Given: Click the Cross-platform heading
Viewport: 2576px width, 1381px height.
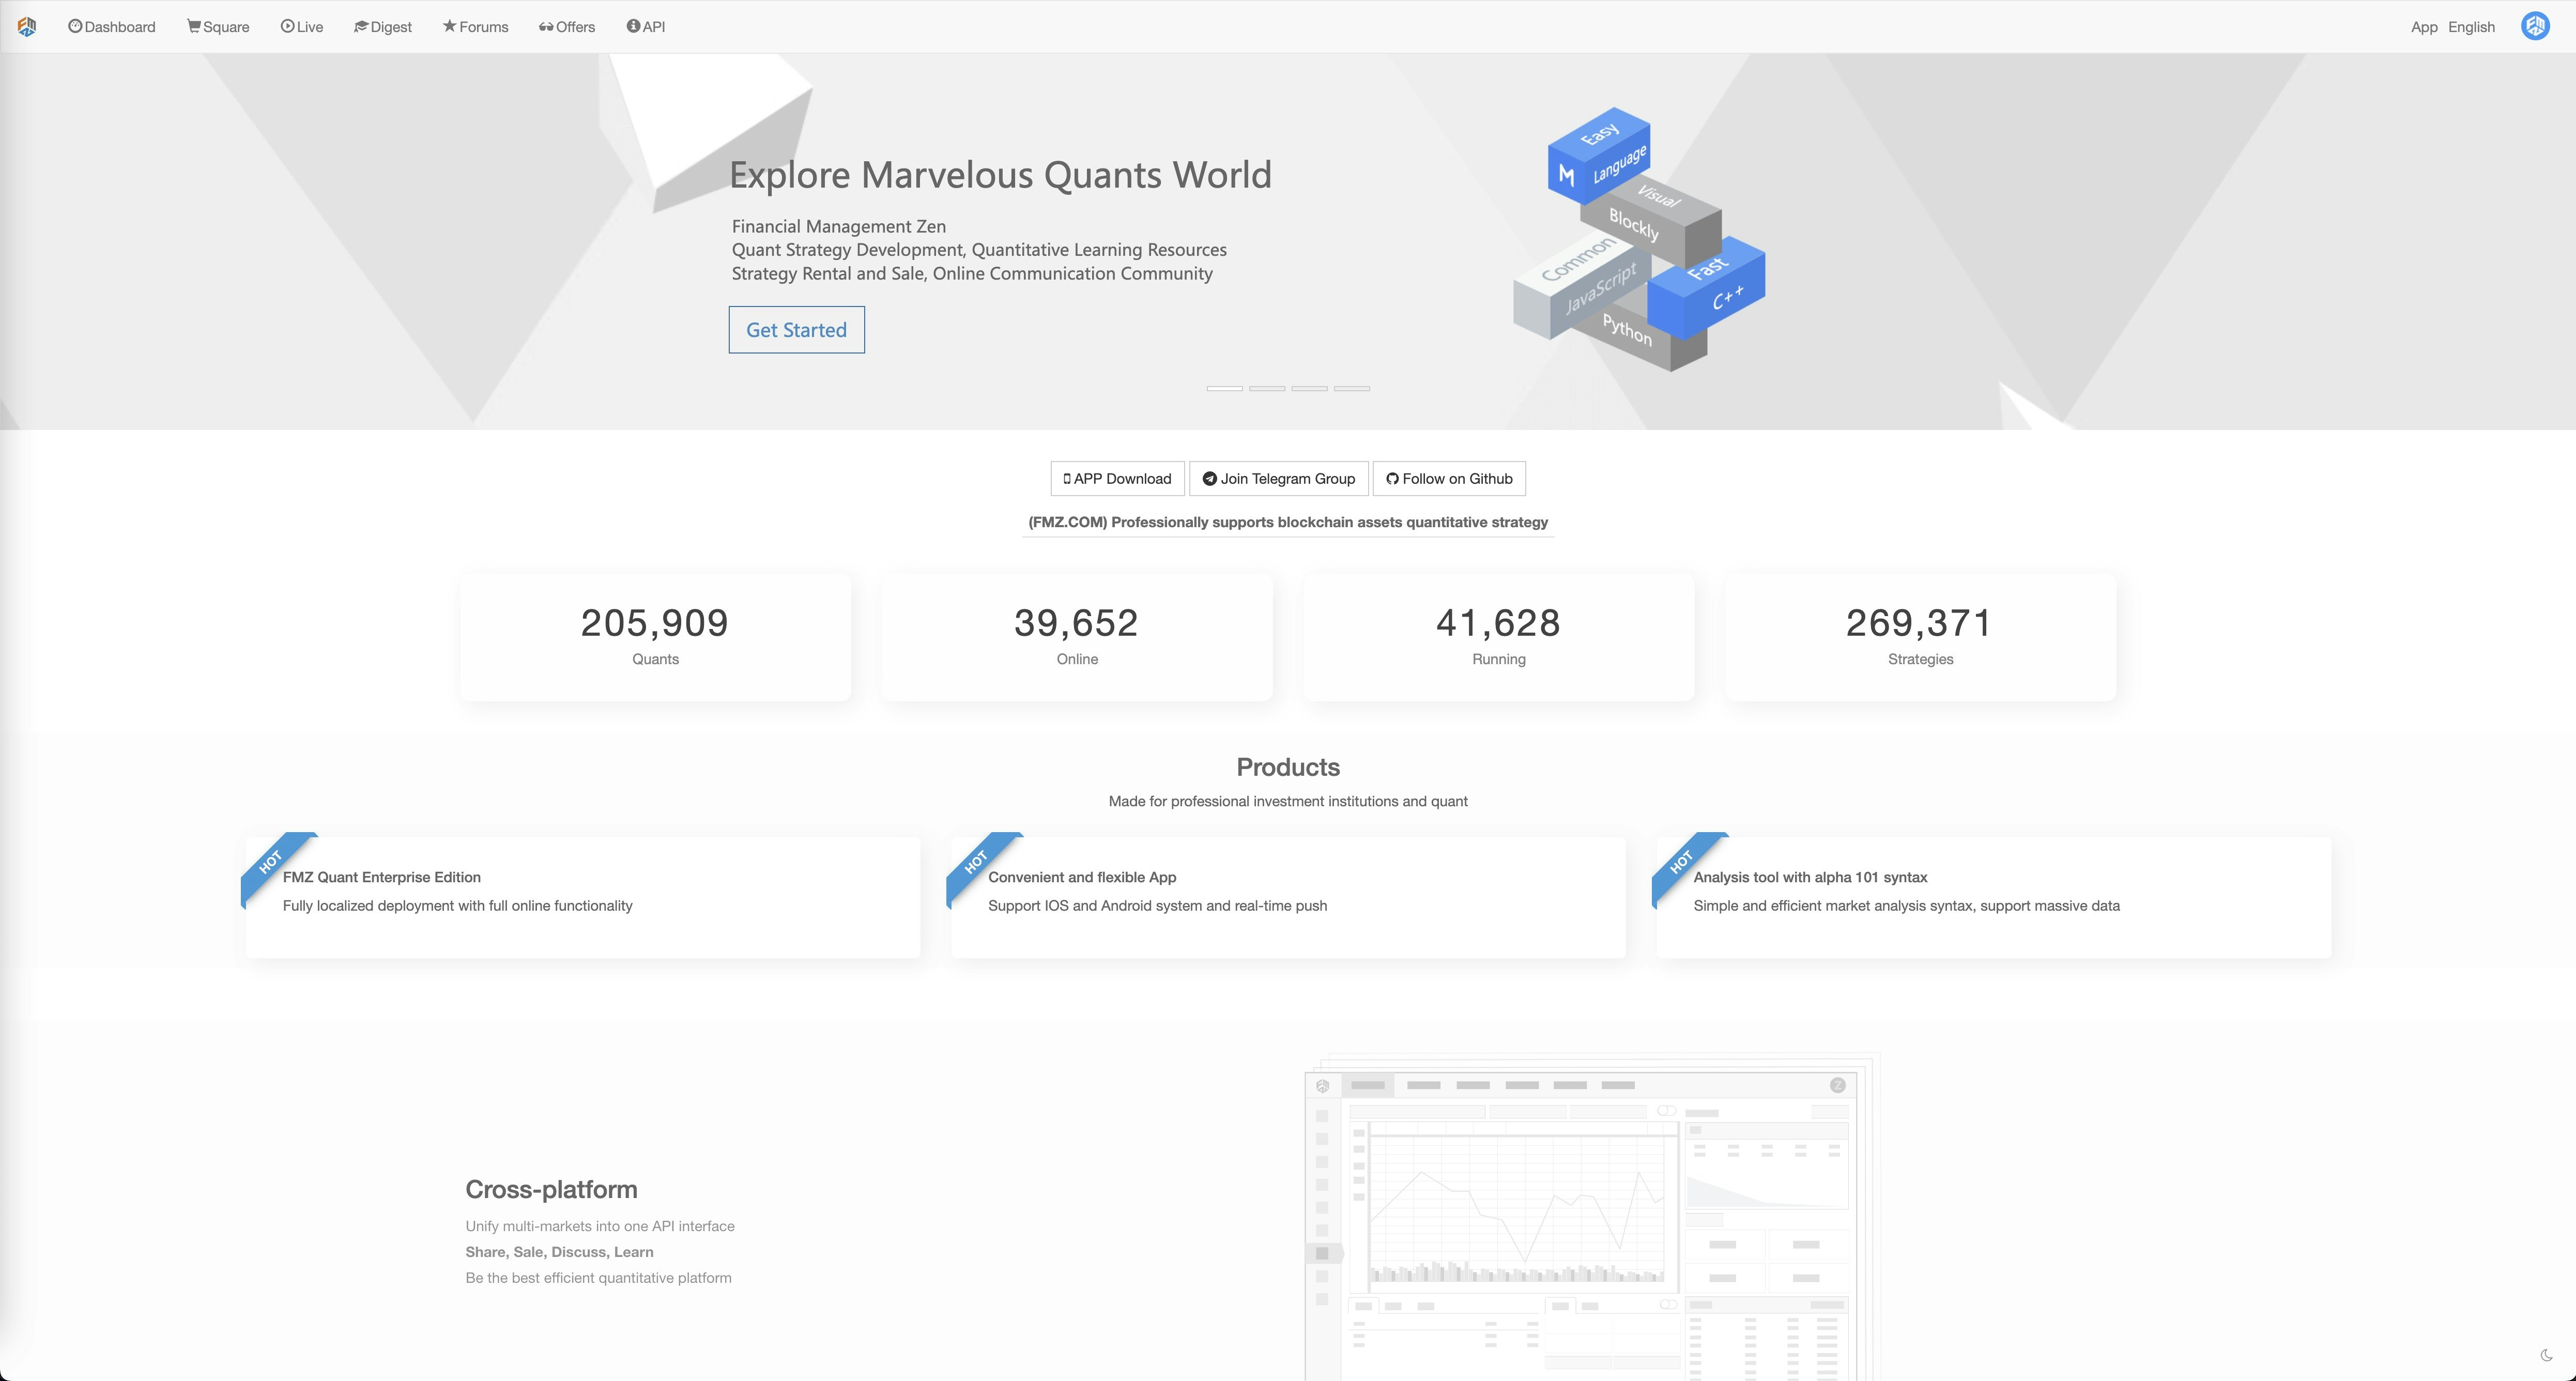Looking at the screenshot, I should (551, 1189).
